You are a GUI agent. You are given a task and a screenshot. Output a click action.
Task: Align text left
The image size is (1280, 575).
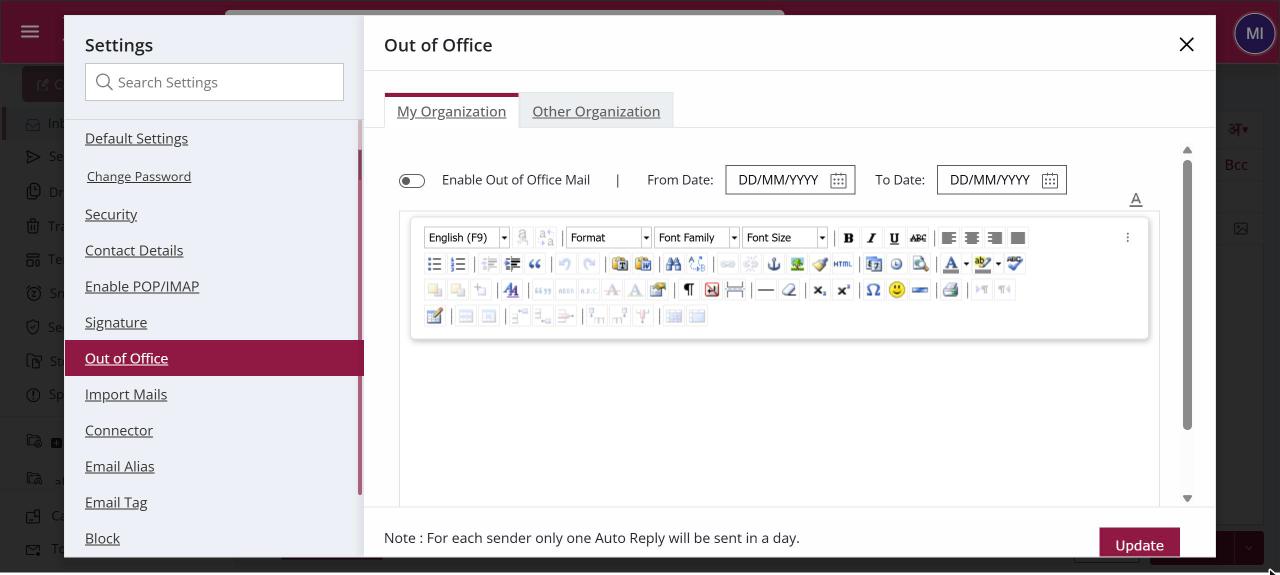pos(948,238)
